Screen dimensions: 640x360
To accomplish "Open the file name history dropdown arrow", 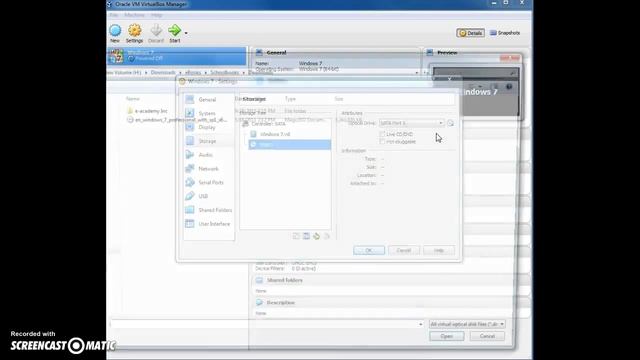I will click(420, 324).
